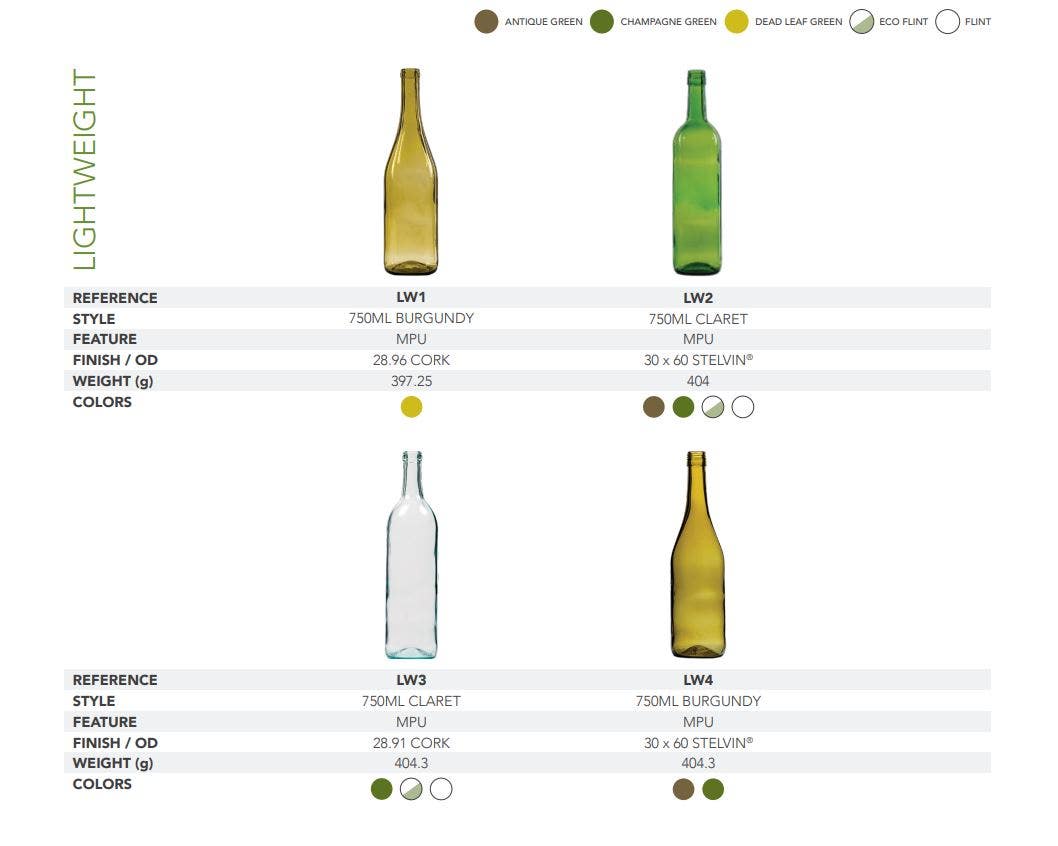The height and width of the screenshot is (846, 1058).
Task: Click LW2's flint color dot
Action: pyautogui.click(x=743, y=407)
